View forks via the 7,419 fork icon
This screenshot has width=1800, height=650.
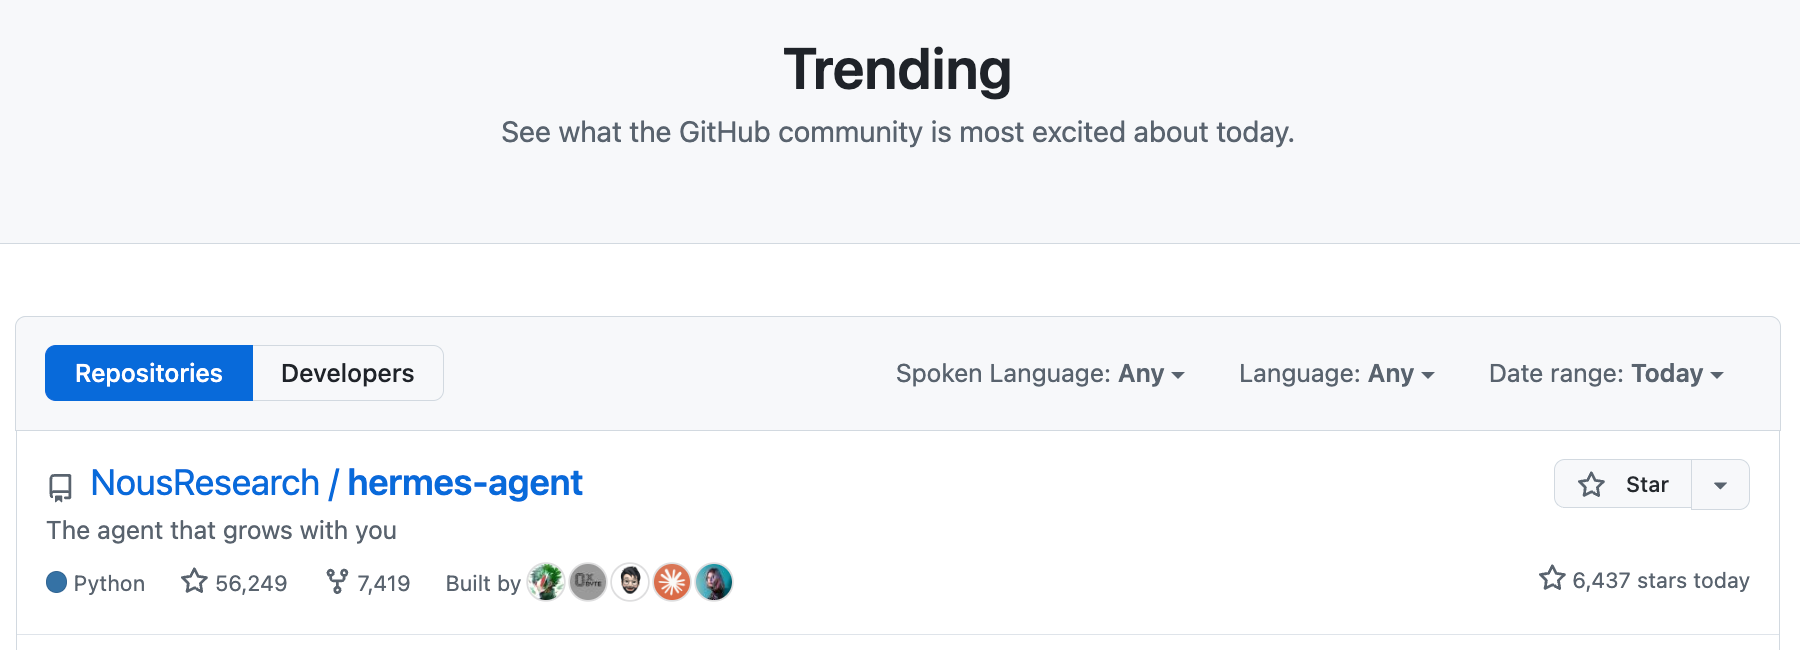click(x=337, y=581)
